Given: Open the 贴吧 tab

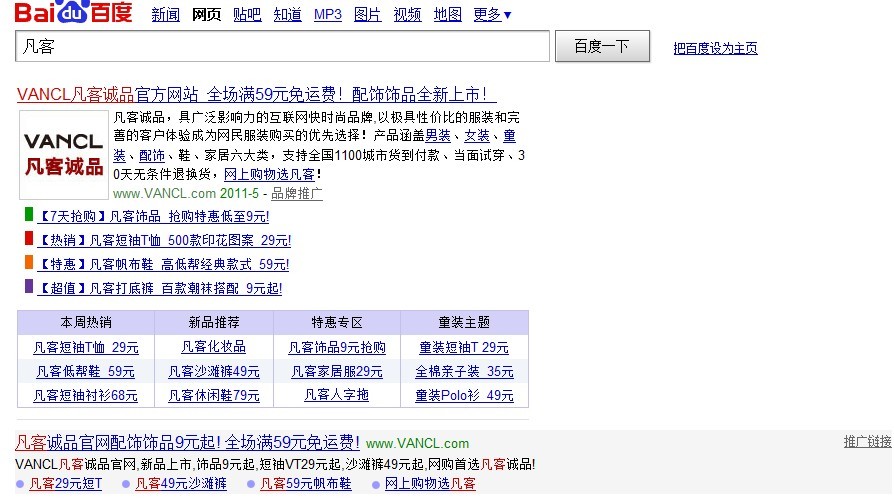Looking at the screenshot, I should (x=247, y=14).
